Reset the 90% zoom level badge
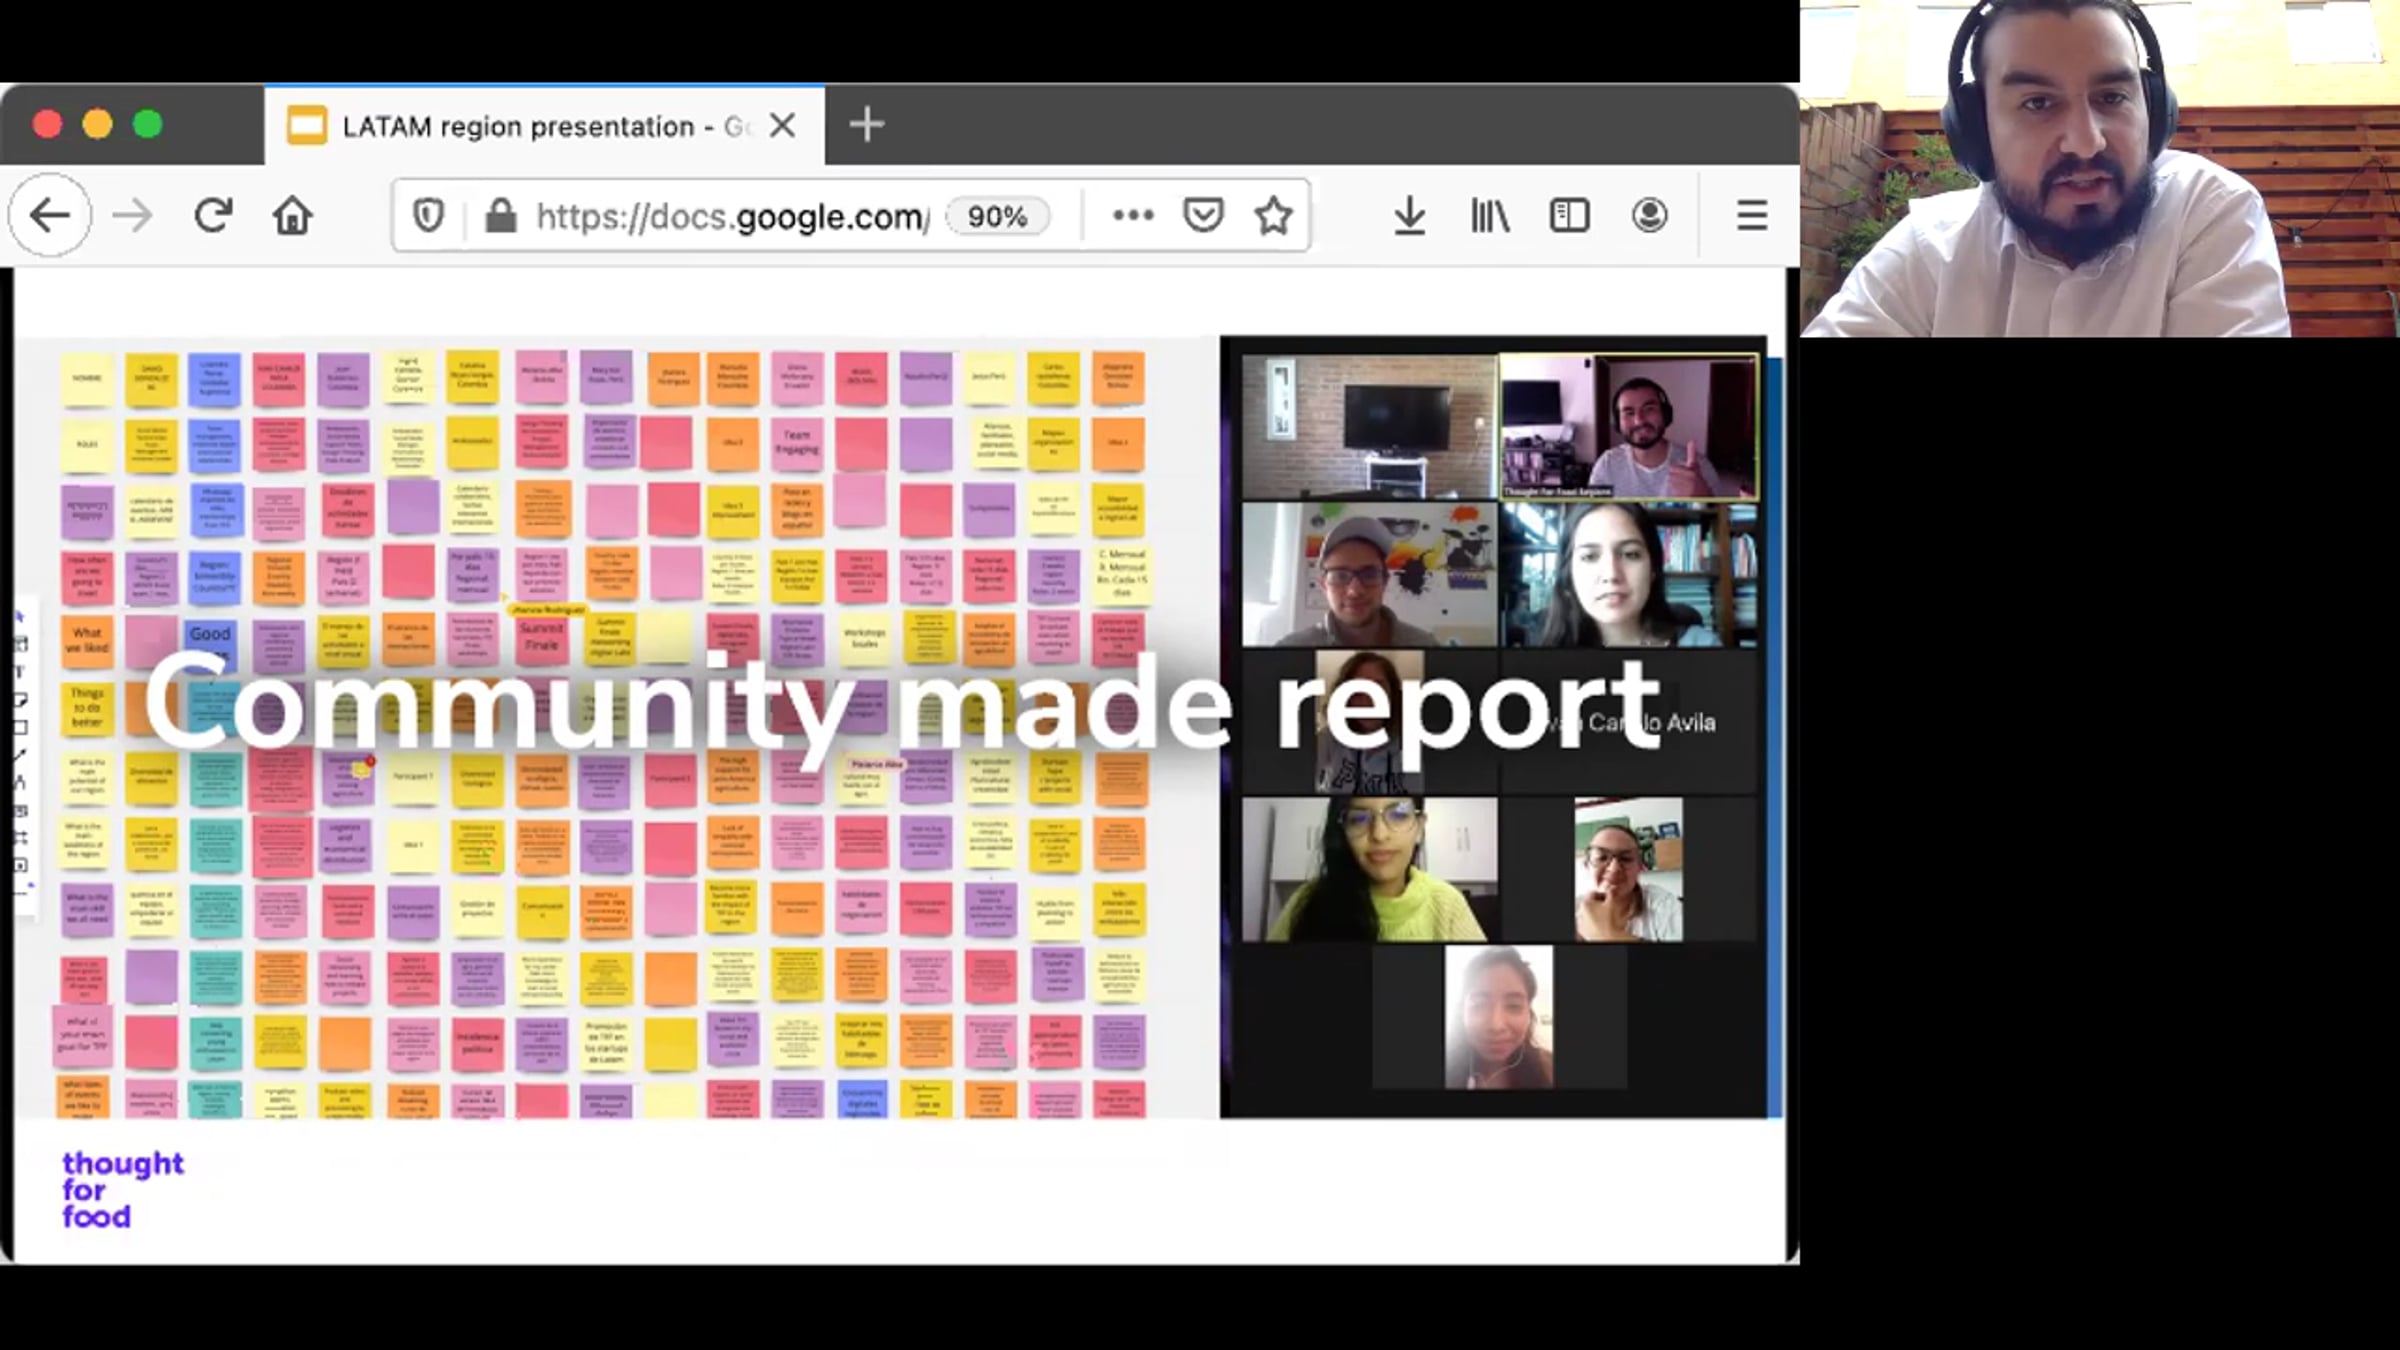2400x1350 pixels. click(997, 216)
